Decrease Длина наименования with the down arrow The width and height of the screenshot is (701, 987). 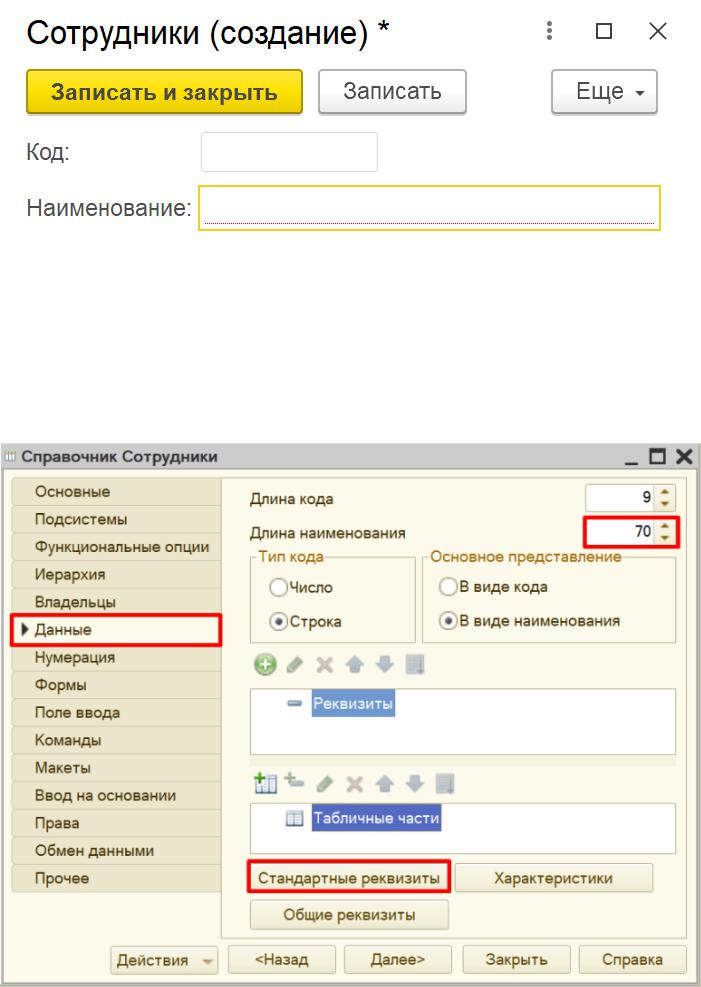665,538
